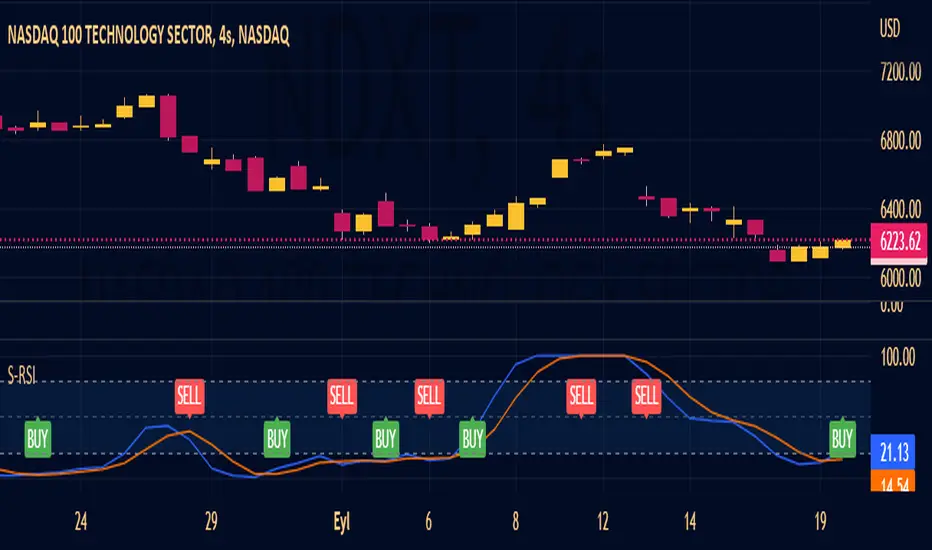Click the last yellow candle on the chart
The height and width of the screenshot is (550, 932).
click(x=843, y=244)
